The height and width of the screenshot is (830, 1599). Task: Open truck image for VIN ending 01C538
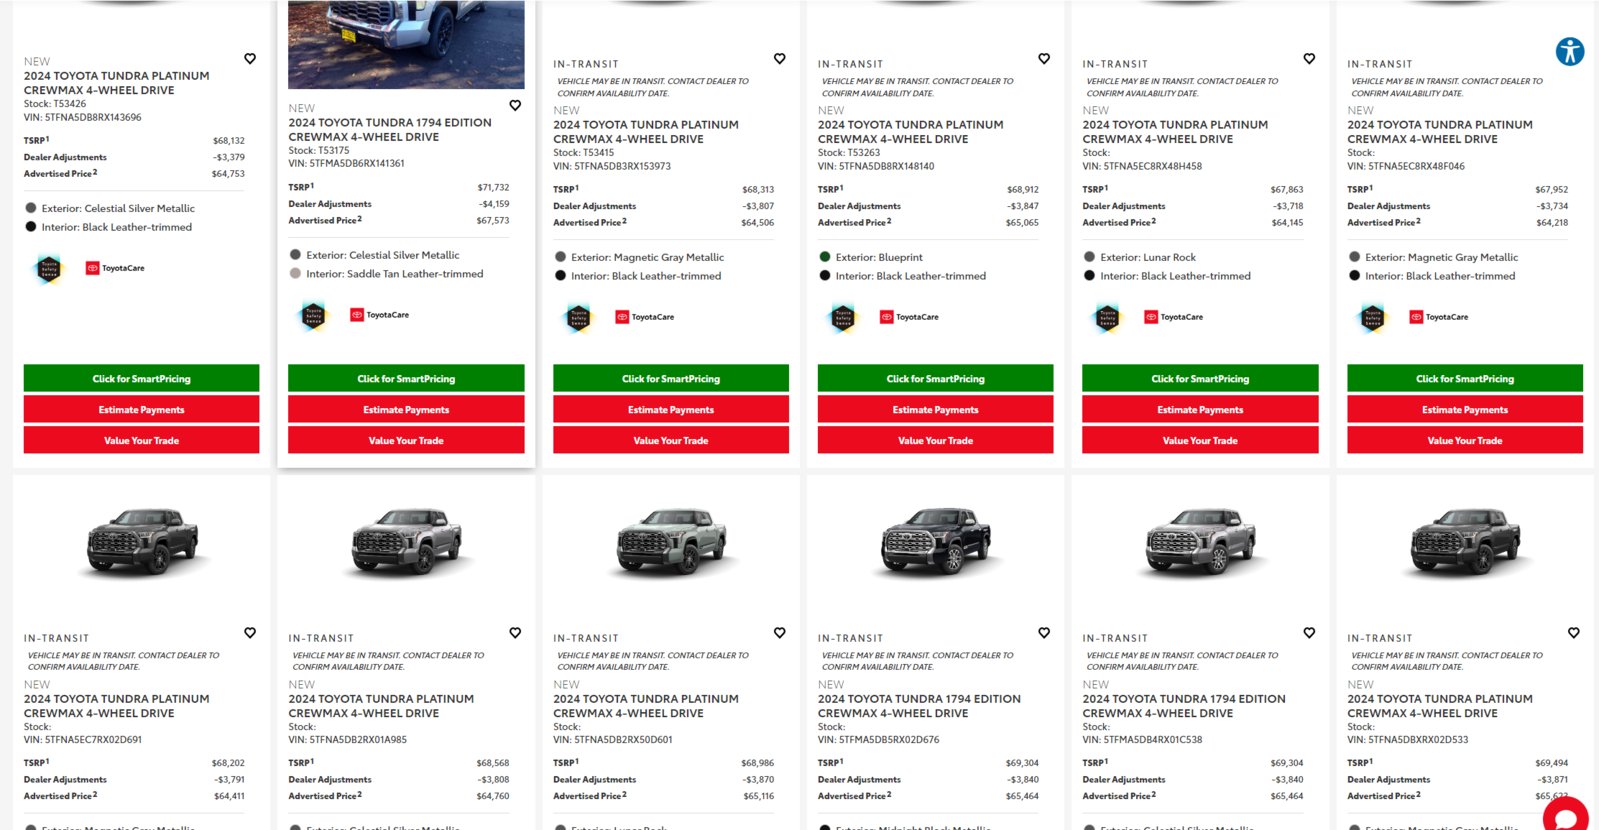tap(1200, 541)
